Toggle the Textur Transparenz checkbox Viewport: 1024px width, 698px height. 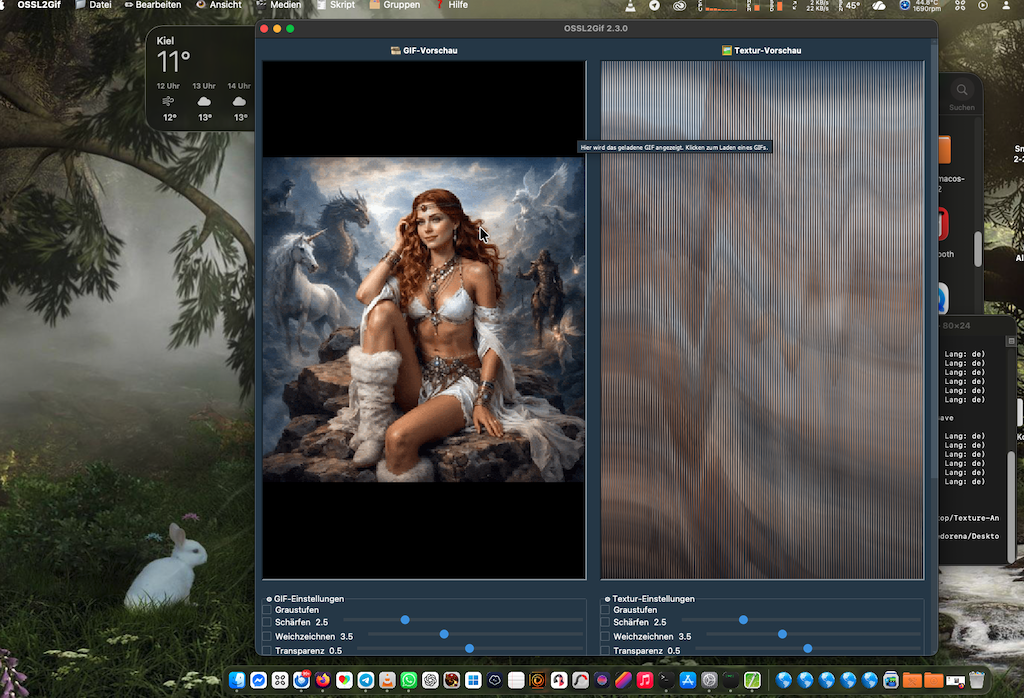click(605, 650)
